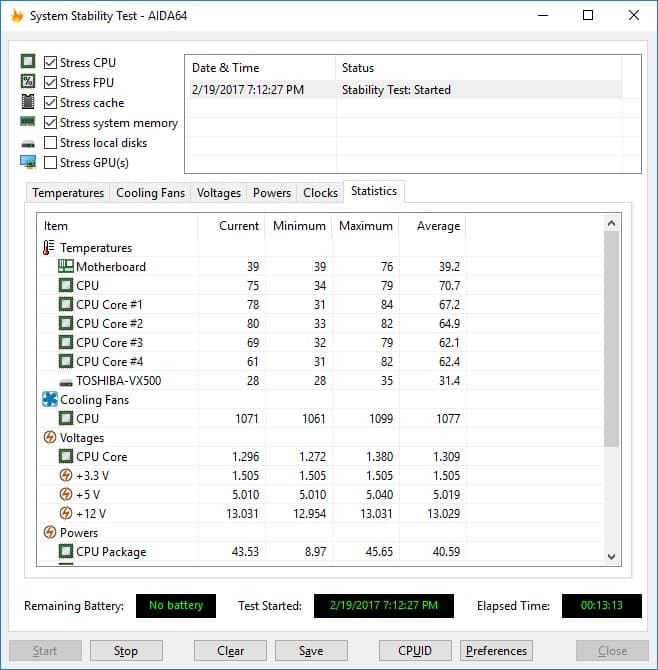The image size is (658, 670).
Task: Click the Elapsed Time display 00:13:13
Action: click(x=602, y=605)
